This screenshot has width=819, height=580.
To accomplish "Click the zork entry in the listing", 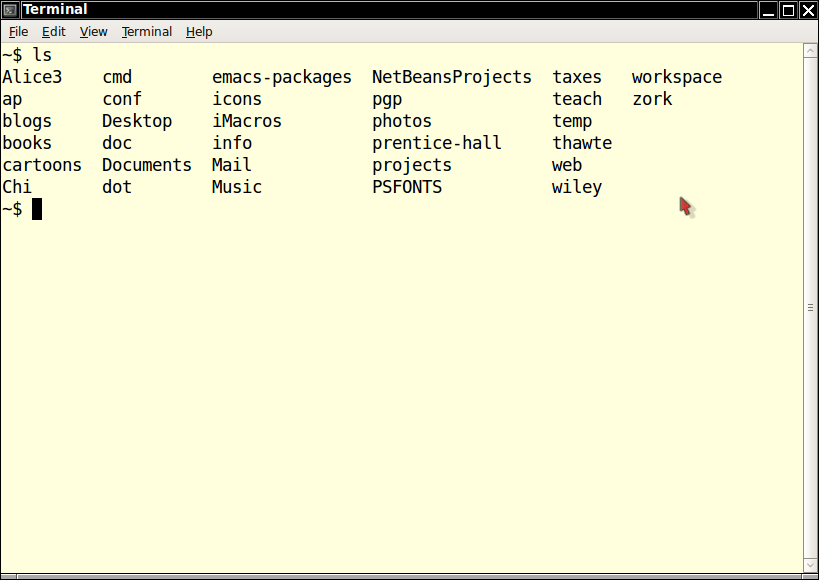I will 652,99.
